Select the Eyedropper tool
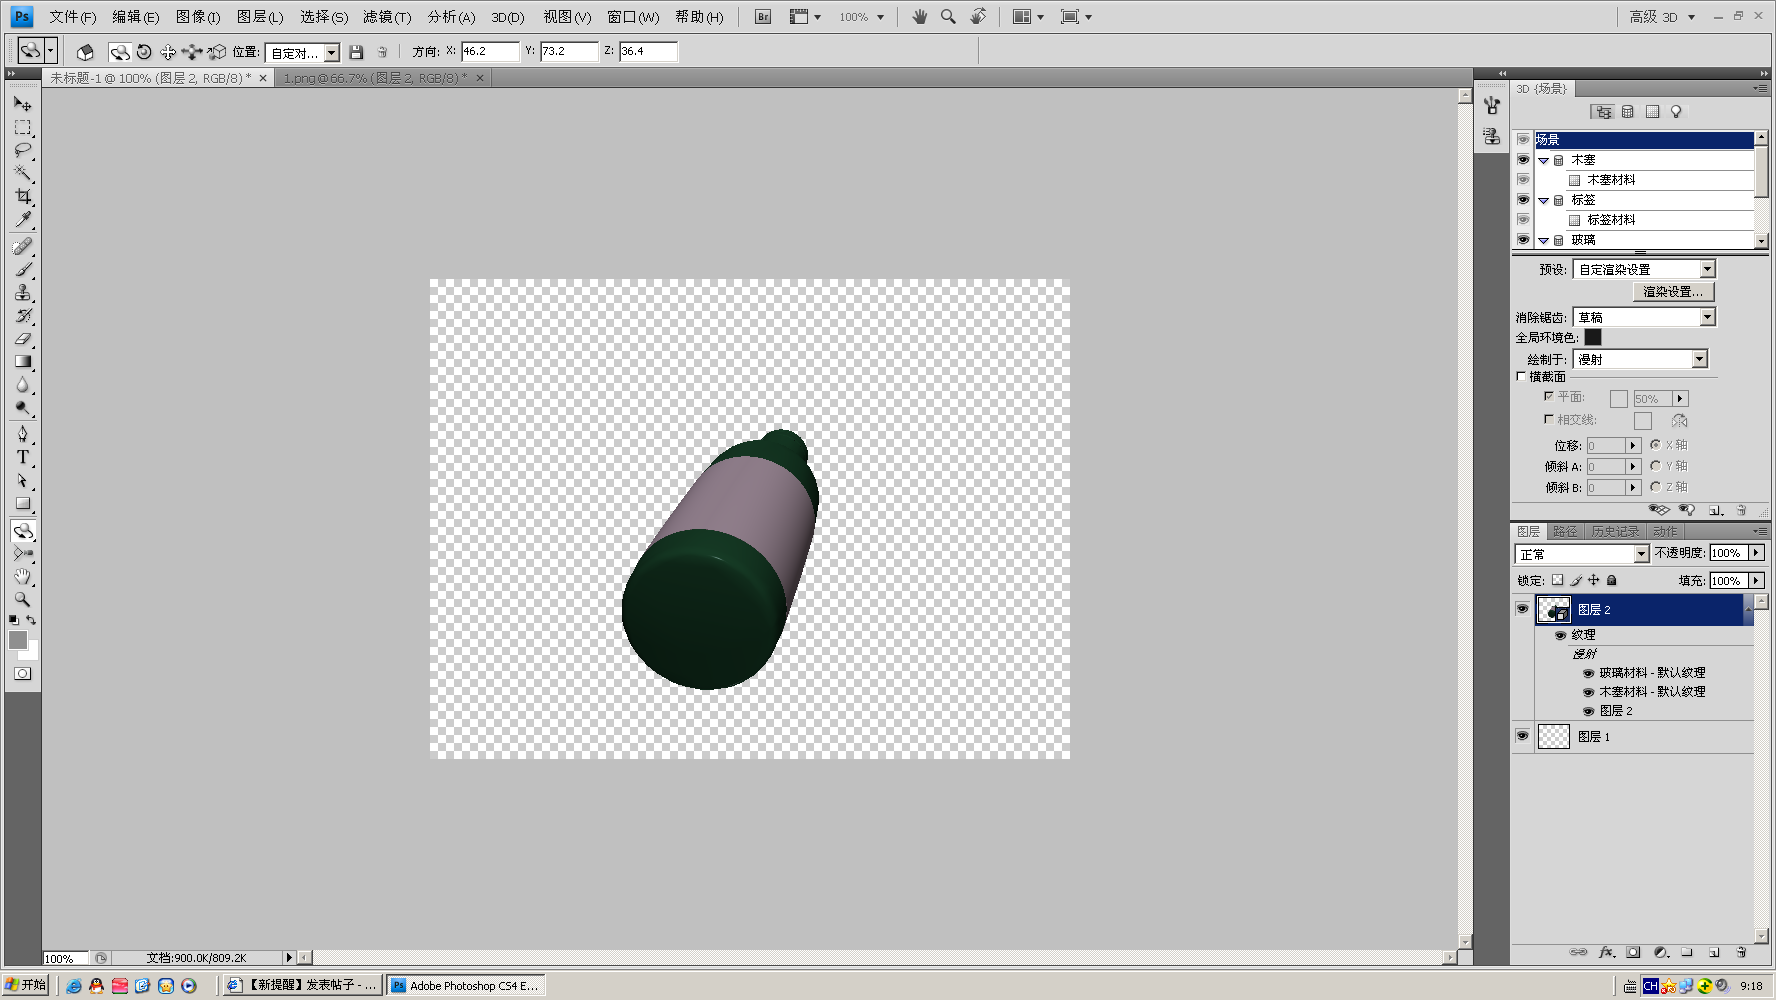 (x=22, y=219)
